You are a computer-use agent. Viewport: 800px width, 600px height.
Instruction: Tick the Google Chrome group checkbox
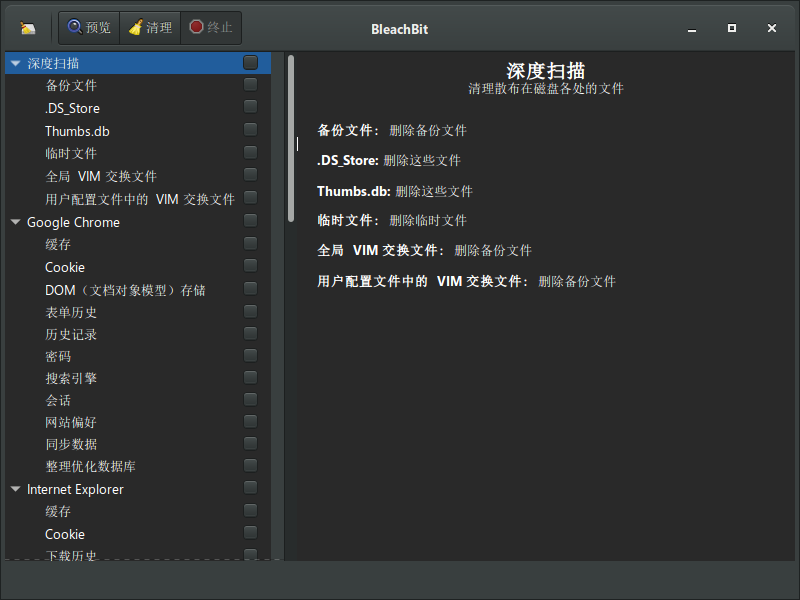tap(251, 220)
